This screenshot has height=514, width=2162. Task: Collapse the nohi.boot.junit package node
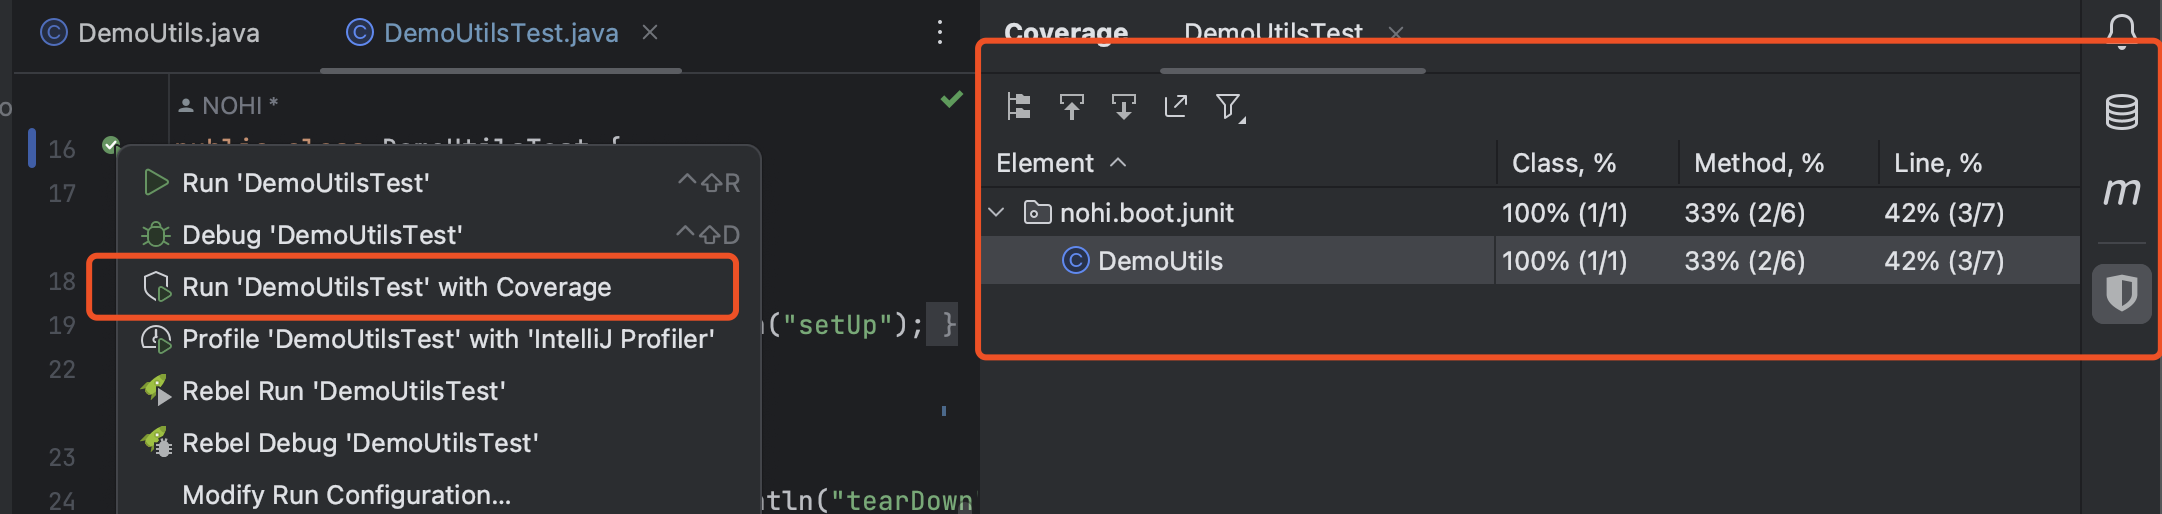[996, 213]
